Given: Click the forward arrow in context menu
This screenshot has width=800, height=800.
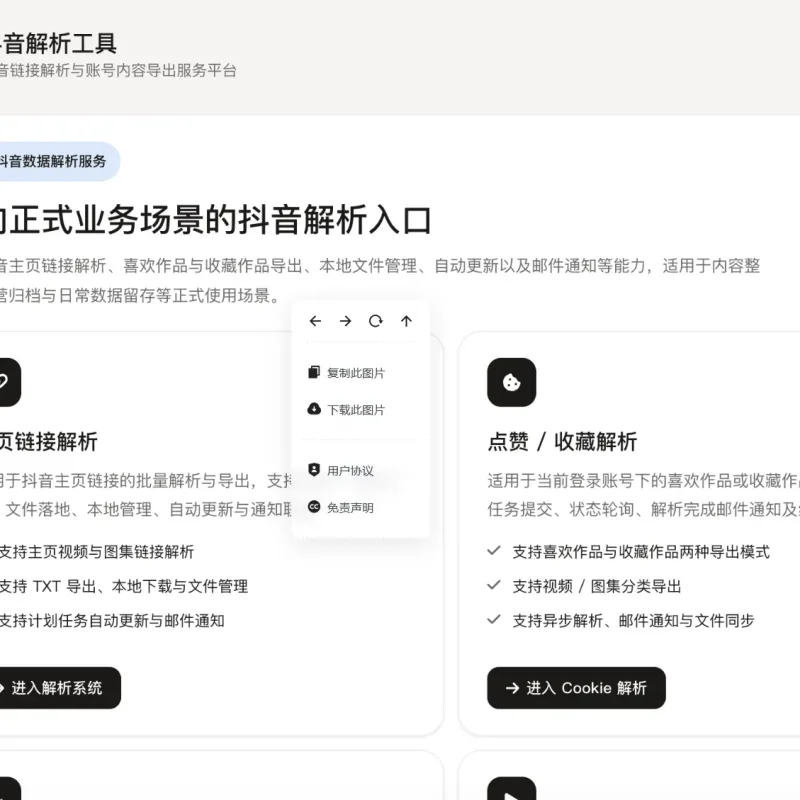Looking at the screenshot, I should (x=345, y=321).
